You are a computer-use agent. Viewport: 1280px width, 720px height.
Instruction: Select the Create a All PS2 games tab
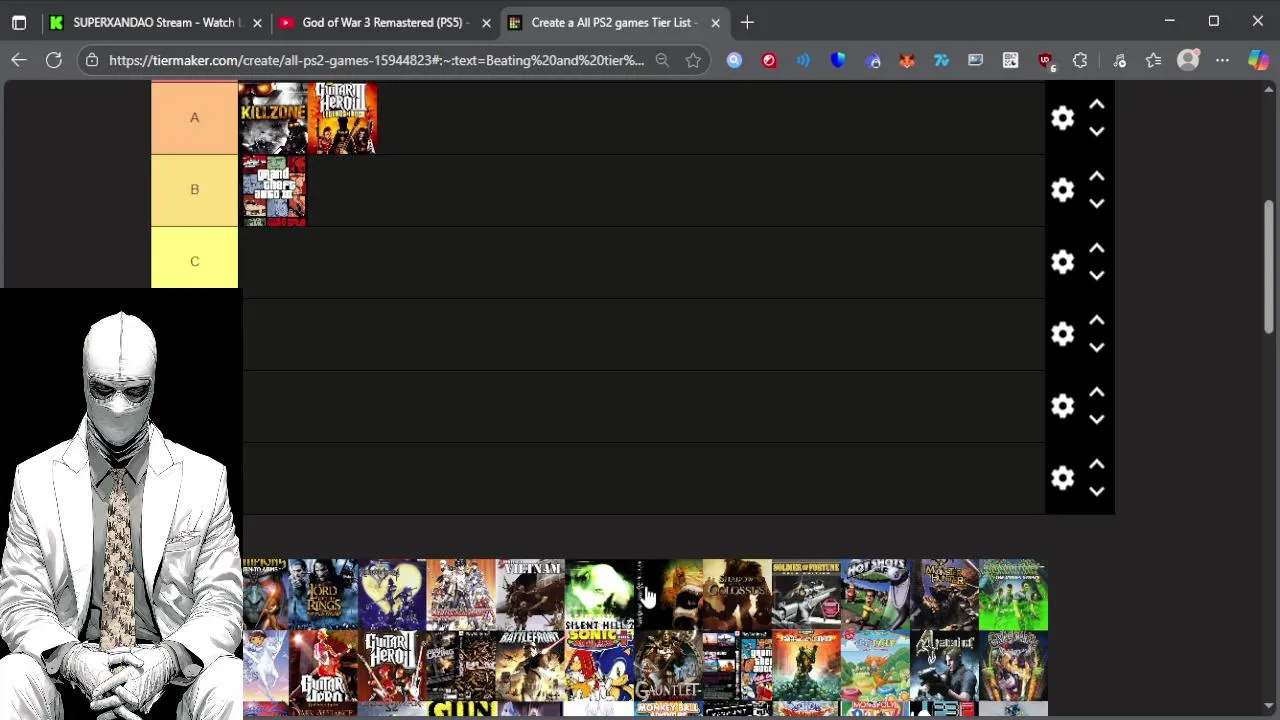pyautogui.click(x=614, y=22)
